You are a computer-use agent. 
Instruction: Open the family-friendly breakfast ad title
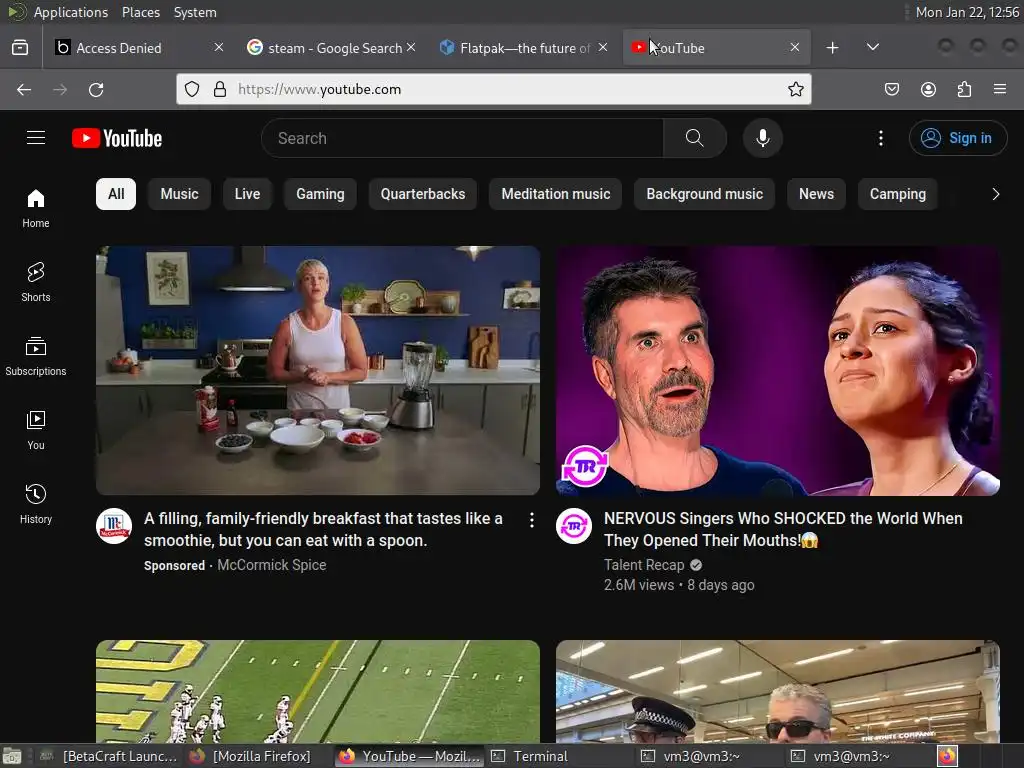click(323, 530)
